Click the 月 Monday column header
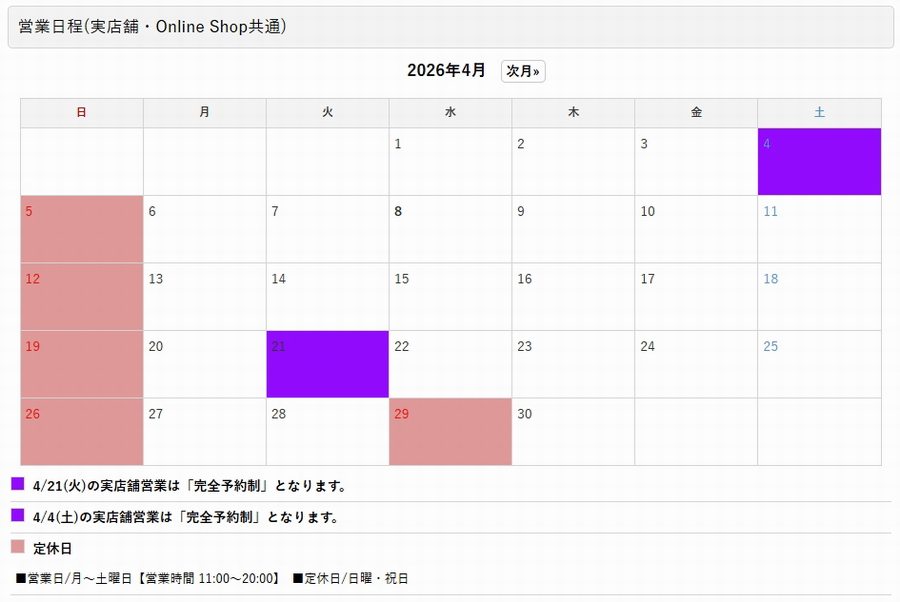Viewport: 900px width, 602px height. click(204, 112)
